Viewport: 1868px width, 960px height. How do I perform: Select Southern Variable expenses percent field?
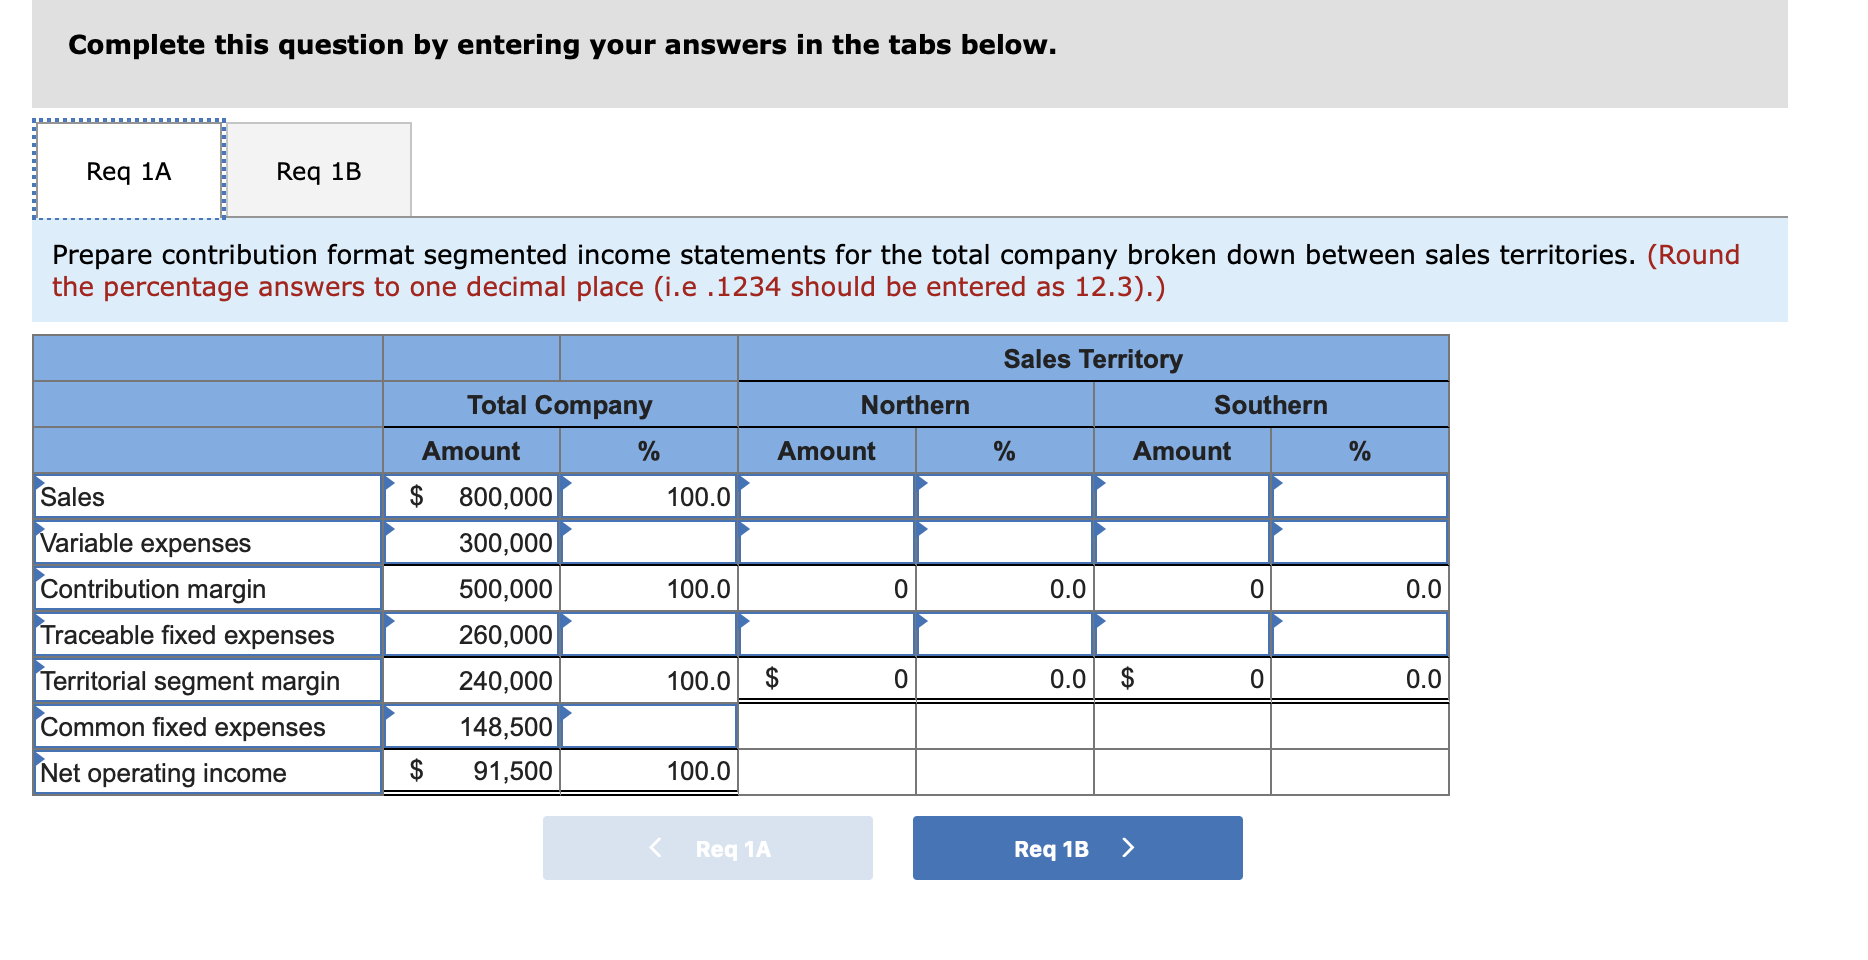(1360, 542)
